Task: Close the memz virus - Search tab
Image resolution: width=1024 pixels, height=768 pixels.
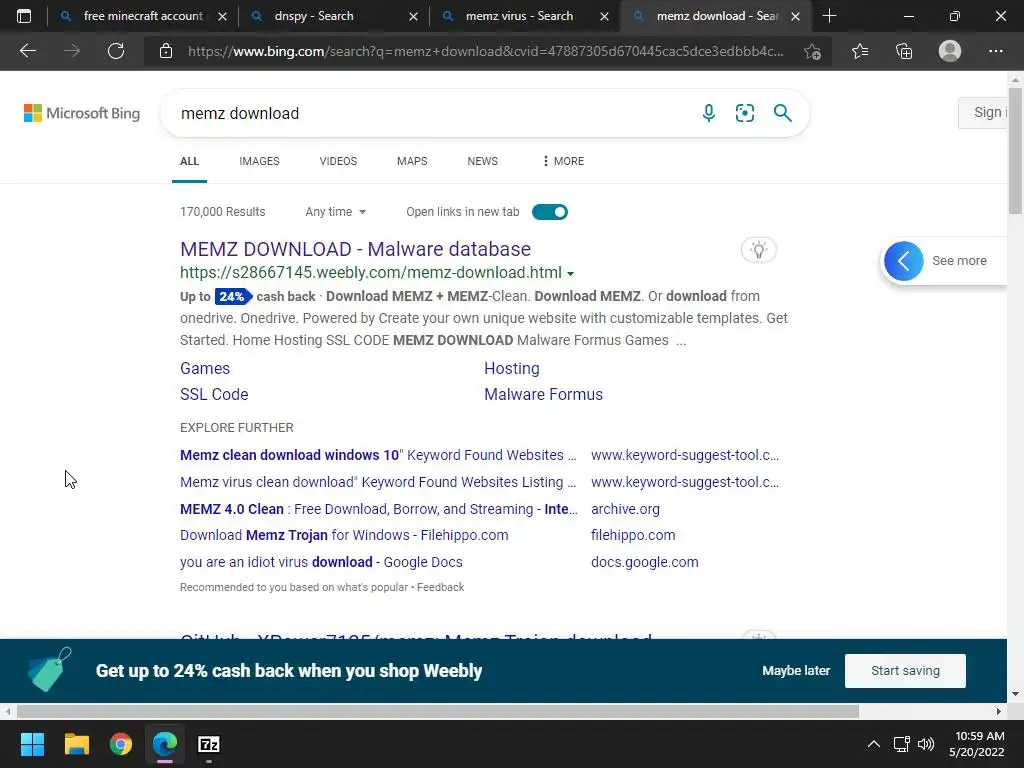Action: (x=605, y=16)
